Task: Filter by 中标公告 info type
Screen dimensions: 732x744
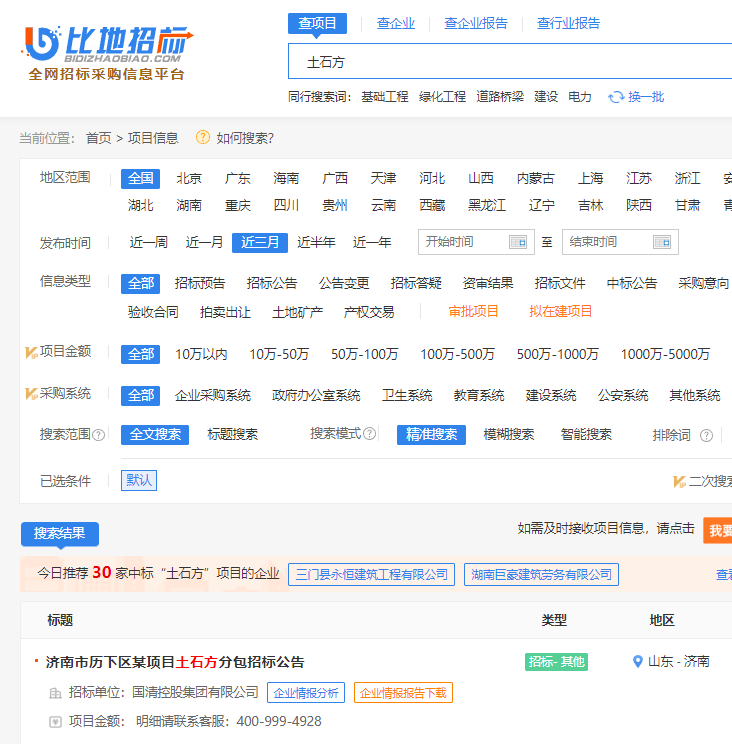Action: [x=631, y=284]
